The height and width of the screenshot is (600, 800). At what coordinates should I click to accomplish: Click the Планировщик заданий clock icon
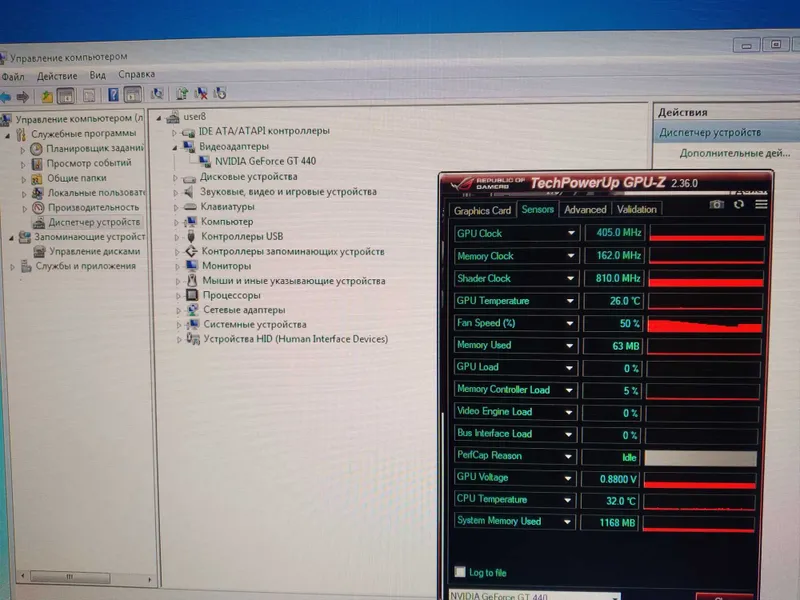36,148
